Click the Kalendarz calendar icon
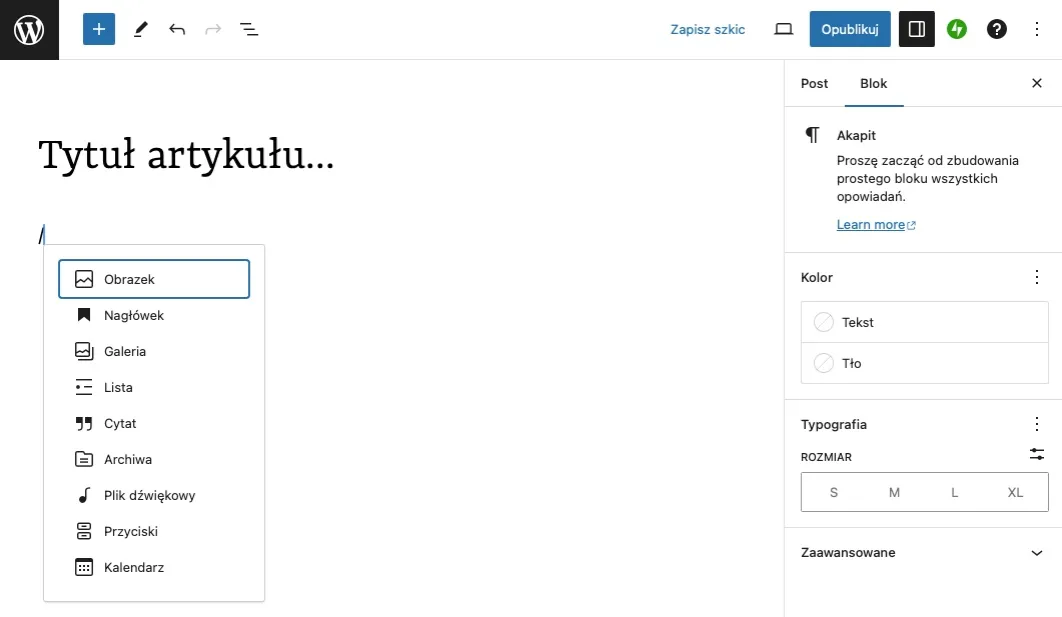Image resolution: width=1062 pixels, height=617 pixels. pos(84,567)
